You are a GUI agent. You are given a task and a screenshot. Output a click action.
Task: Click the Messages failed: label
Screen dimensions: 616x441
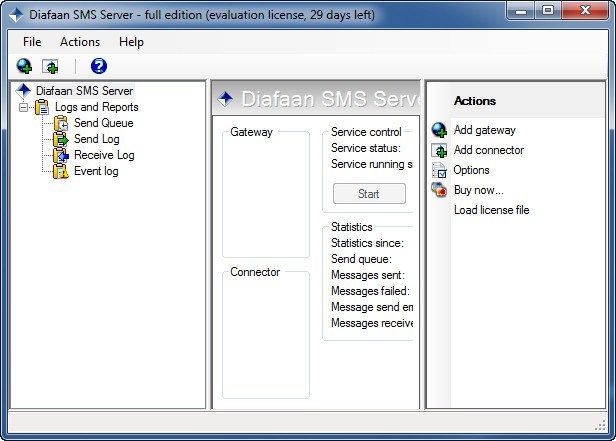pos(370,291)
